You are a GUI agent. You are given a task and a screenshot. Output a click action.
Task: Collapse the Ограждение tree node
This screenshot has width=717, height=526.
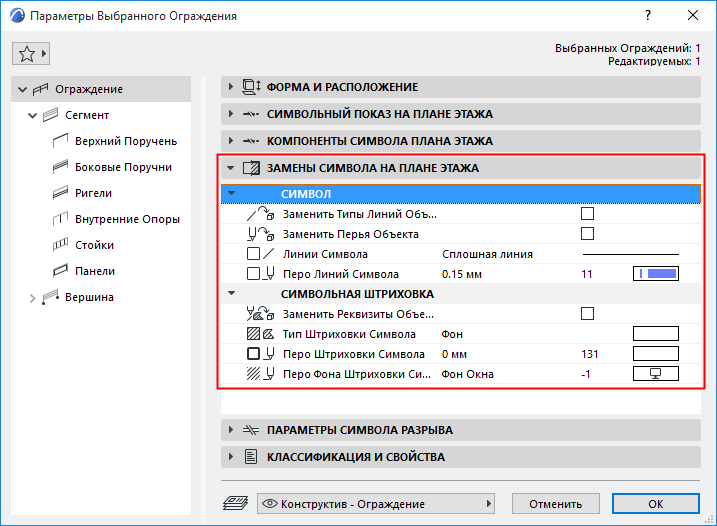pyautogui.click(x=22, y=90)
